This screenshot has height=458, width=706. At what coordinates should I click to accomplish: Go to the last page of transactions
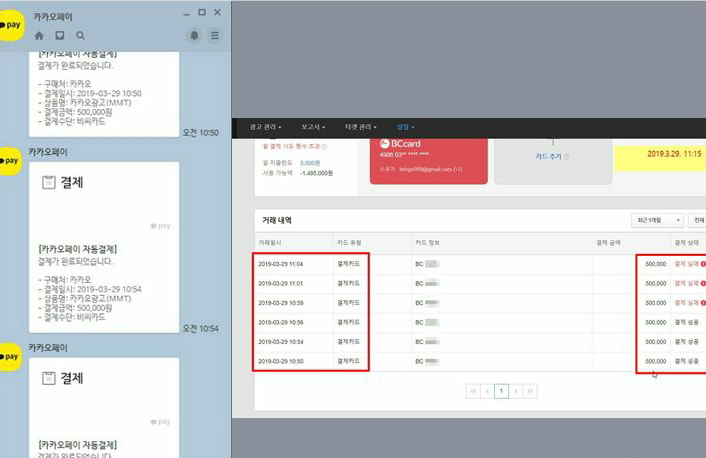click(530, 391)
